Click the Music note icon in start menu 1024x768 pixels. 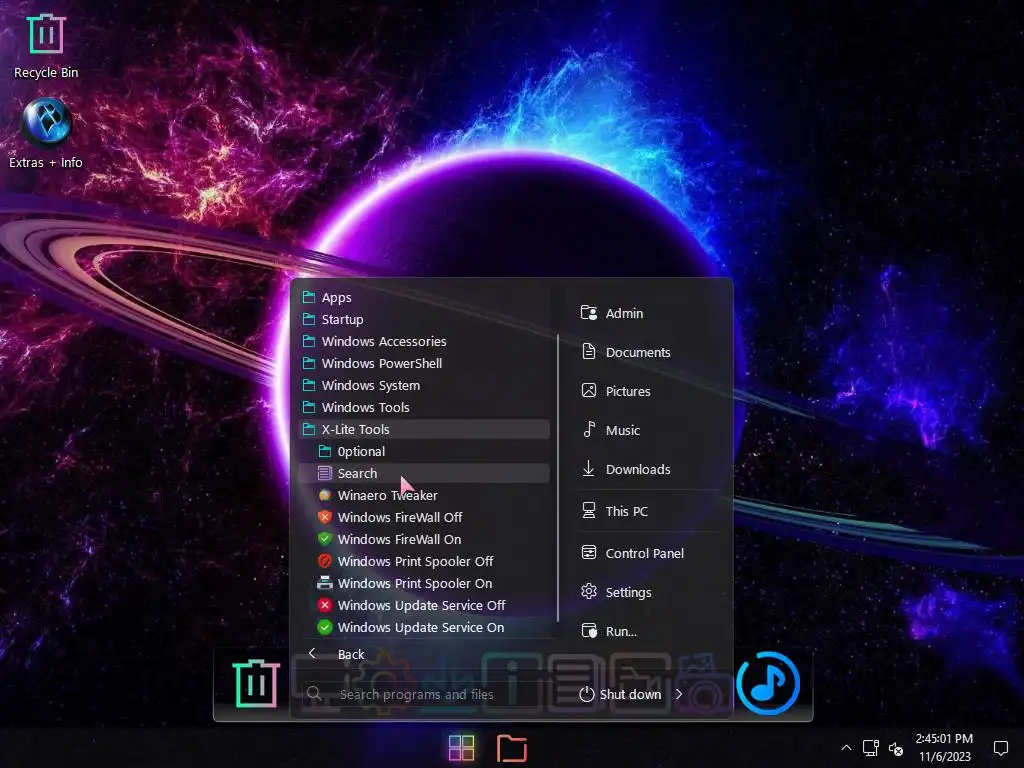589,429
